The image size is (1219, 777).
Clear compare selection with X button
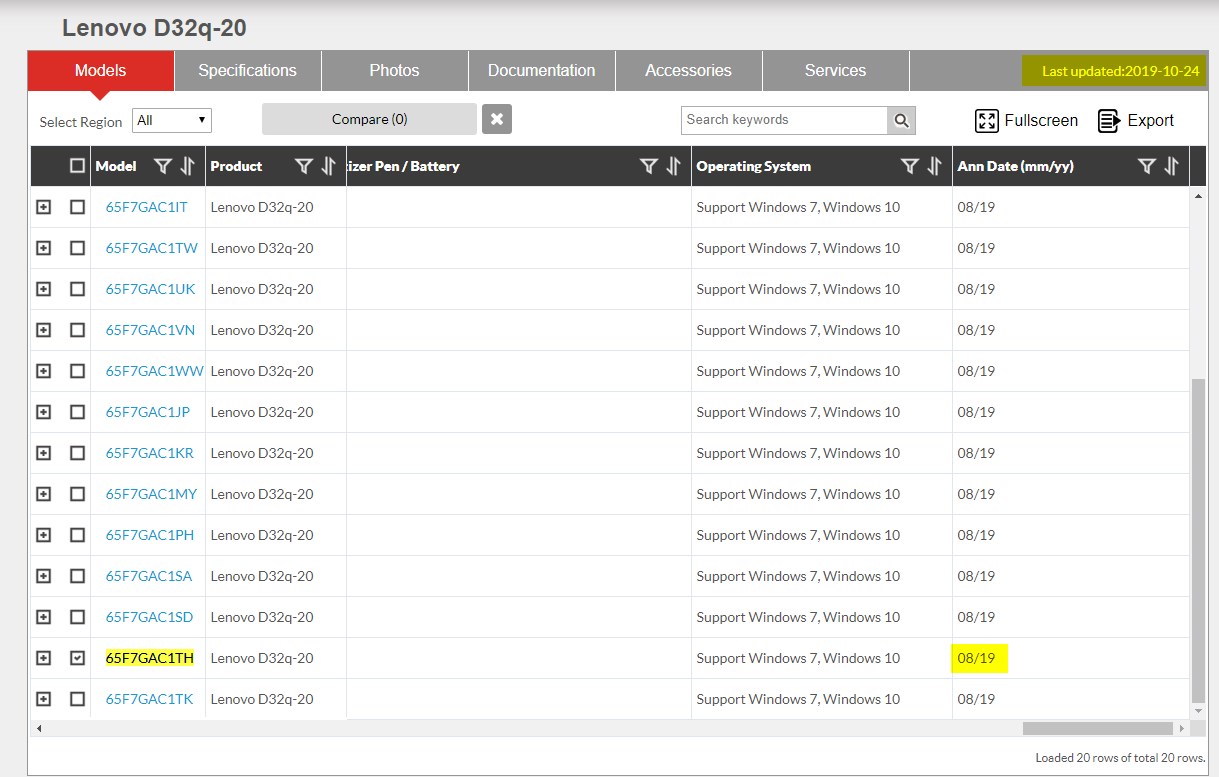[x=497, y=119]
